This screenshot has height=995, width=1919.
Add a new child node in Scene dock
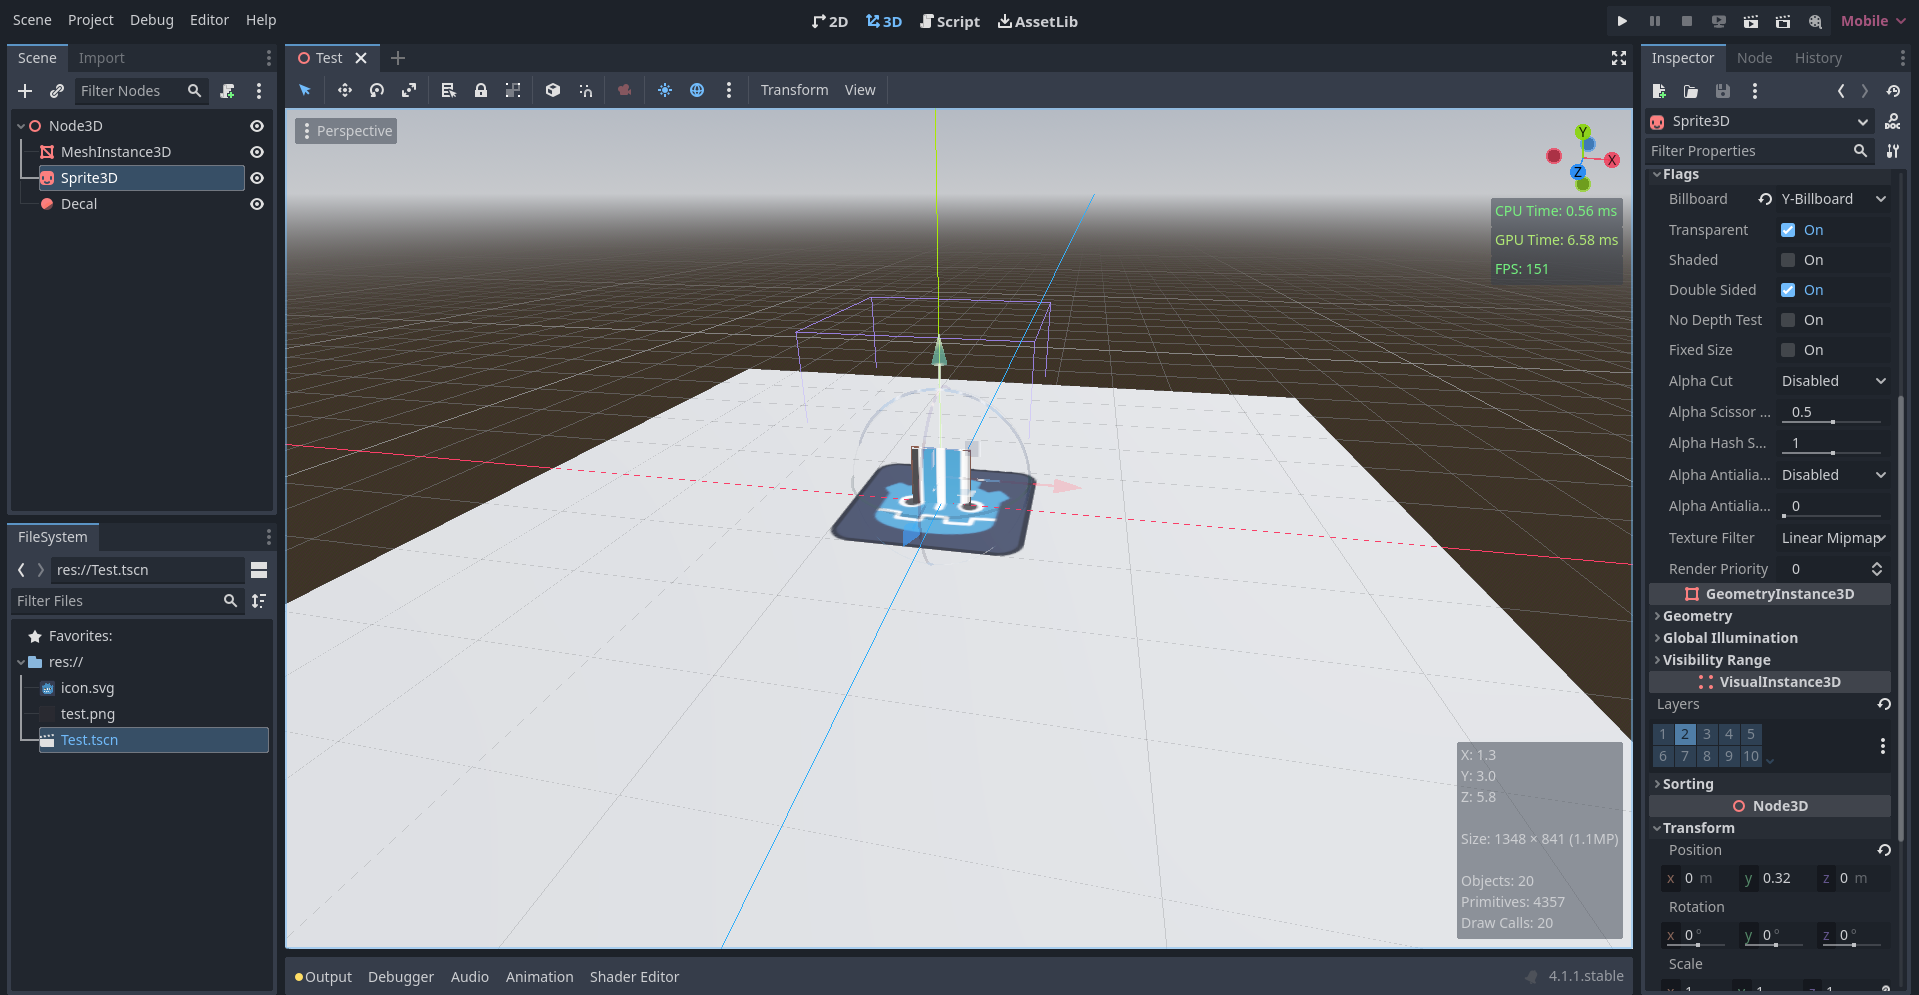pyautogui.click(x=25, y=91)
